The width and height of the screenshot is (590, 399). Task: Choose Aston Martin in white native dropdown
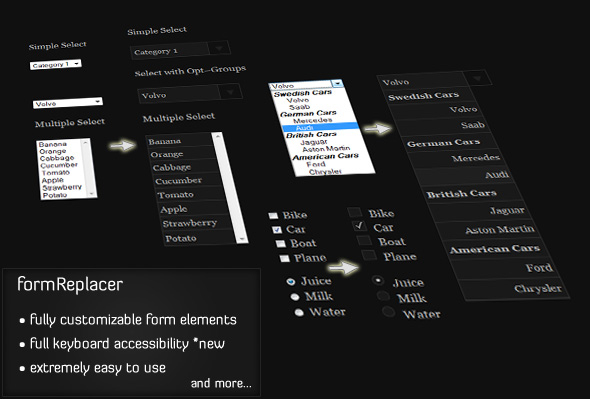(x=326, y=149)
